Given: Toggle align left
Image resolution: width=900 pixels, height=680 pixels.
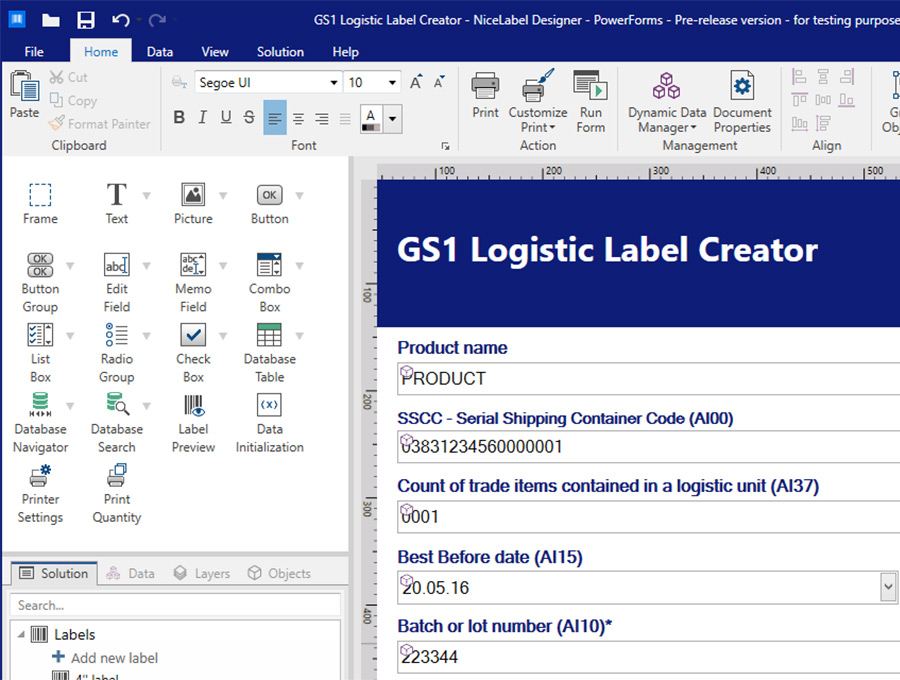Looking at the screenshot, I should [275, 118].
